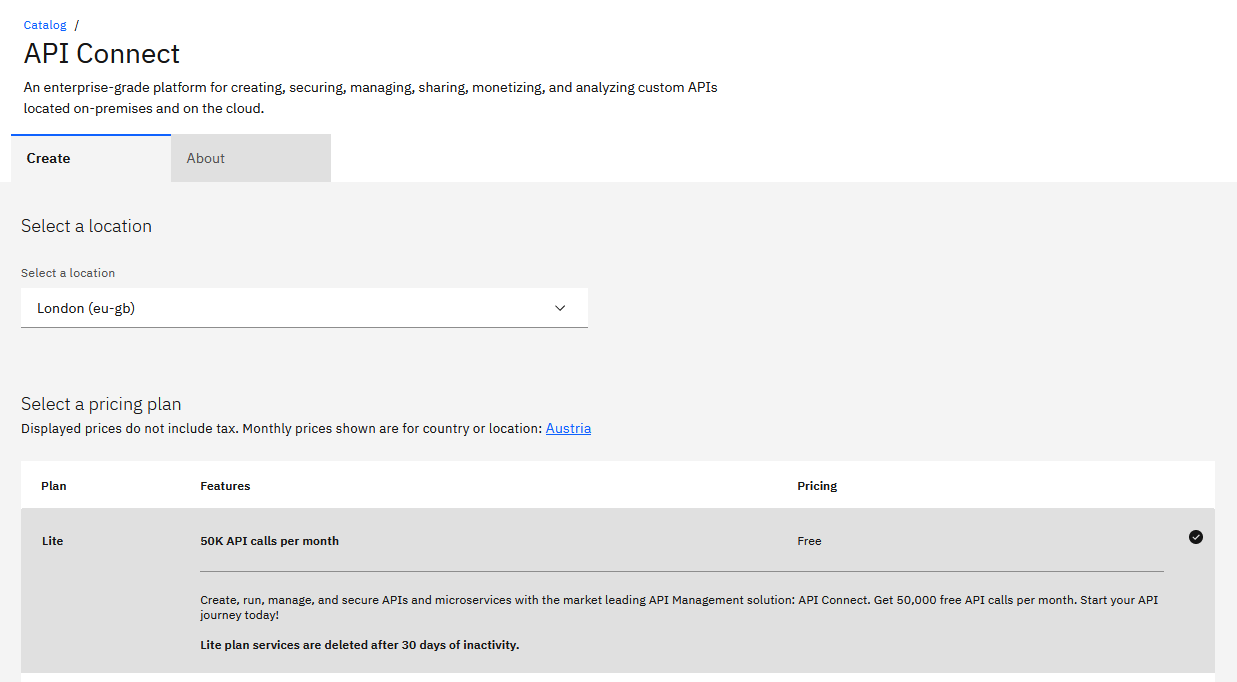Click the API Connect page title
This screenshot has width=1237, height=682.
pyautogui.click(x=101, y=54)
